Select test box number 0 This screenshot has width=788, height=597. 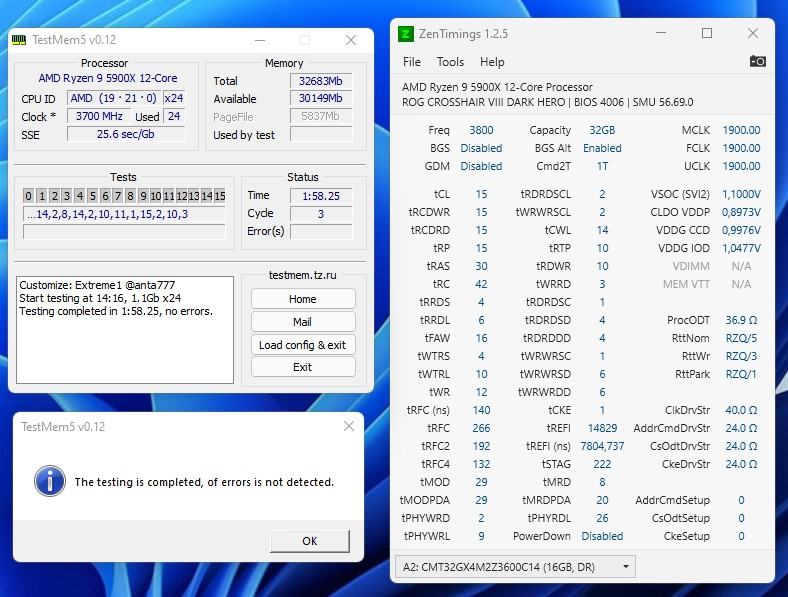click(x=28, y=195)
